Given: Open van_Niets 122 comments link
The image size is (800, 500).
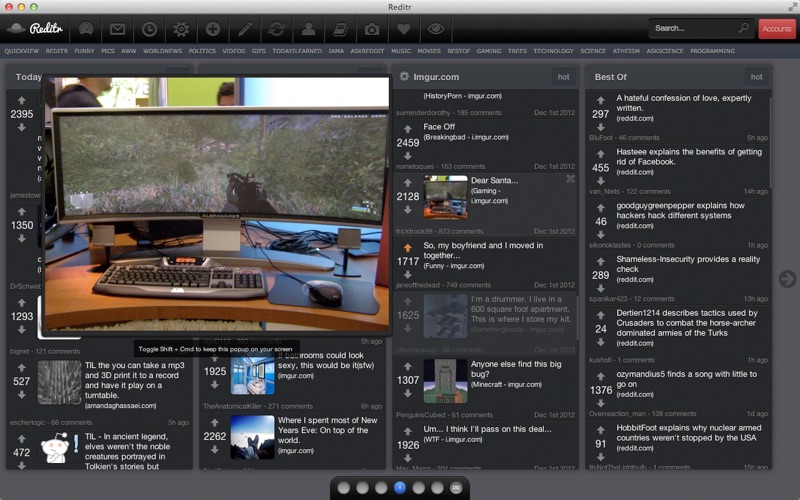Looking at the screenshot, I should [x=630, y=191].
